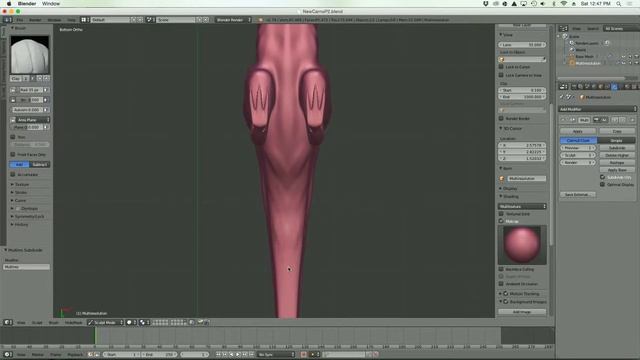The image size is (640, 360).
Task: Open the Help menu in Blender header
Action: pos(71,20)
